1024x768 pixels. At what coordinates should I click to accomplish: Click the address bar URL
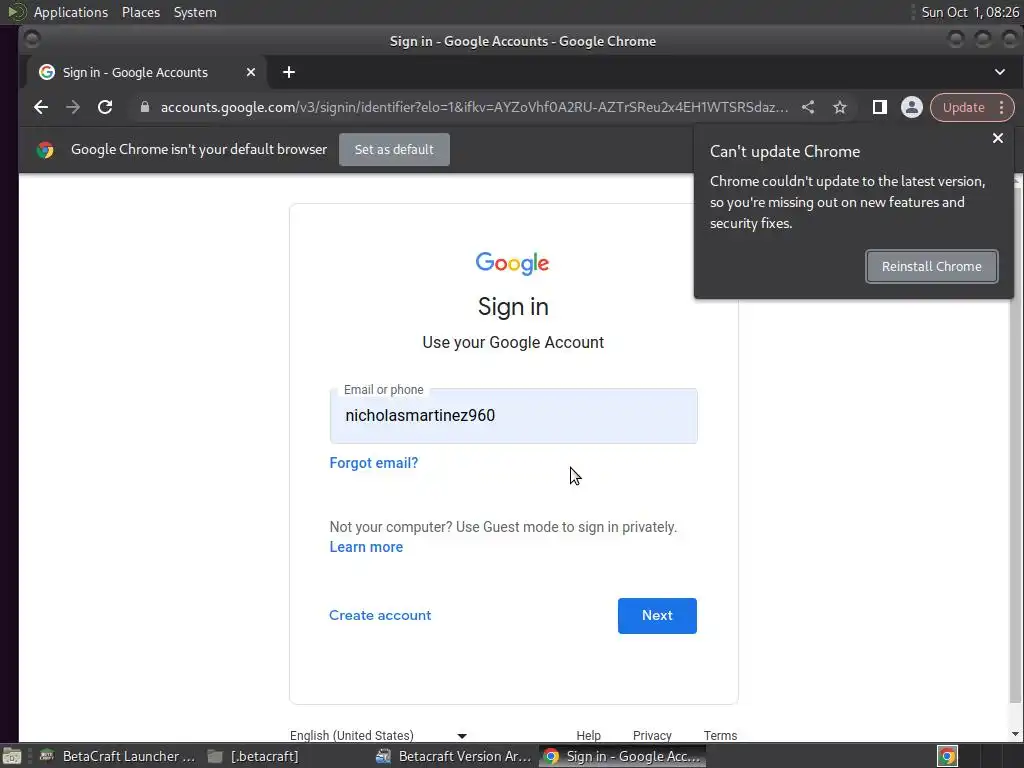tap(474, 107)
